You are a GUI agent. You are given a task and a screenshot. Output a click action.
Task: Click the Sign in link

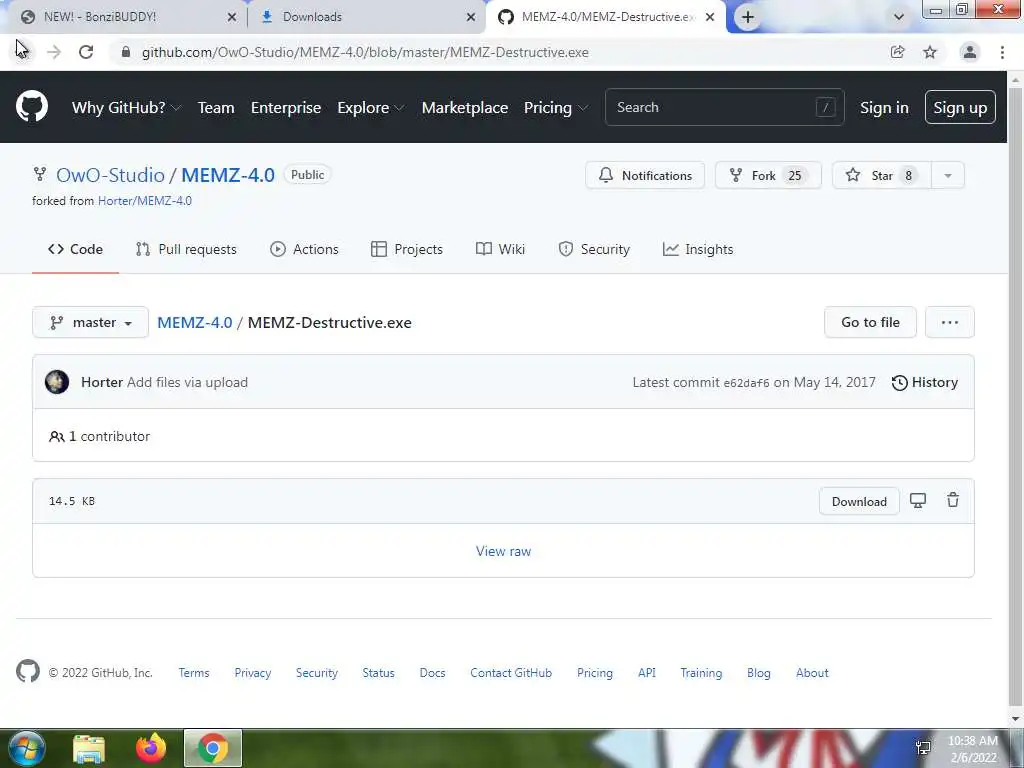click(884, 107)
